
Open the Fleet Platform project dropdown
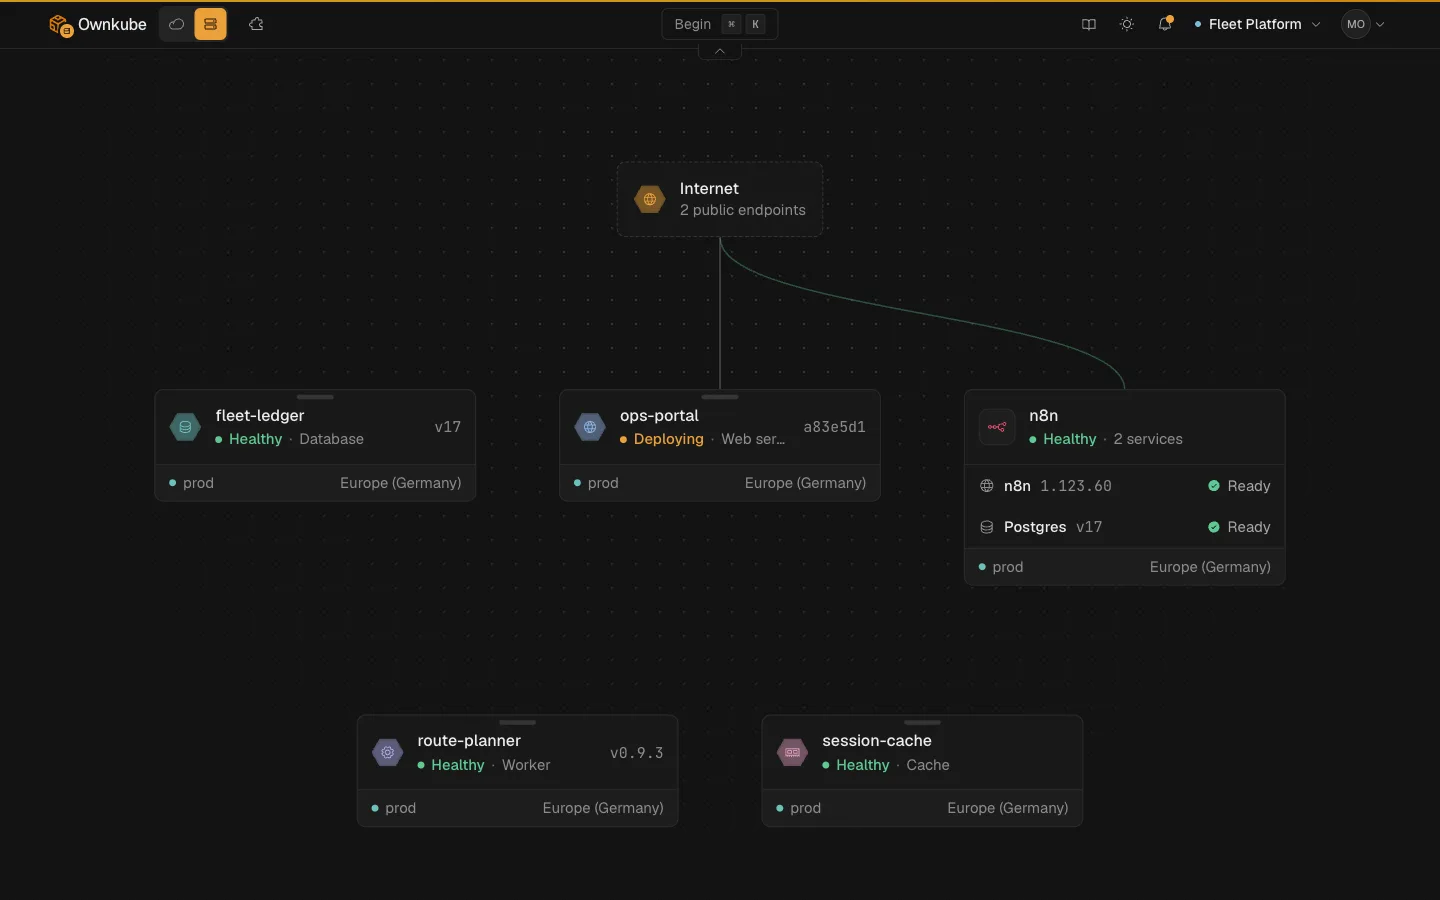(1257, 24)
